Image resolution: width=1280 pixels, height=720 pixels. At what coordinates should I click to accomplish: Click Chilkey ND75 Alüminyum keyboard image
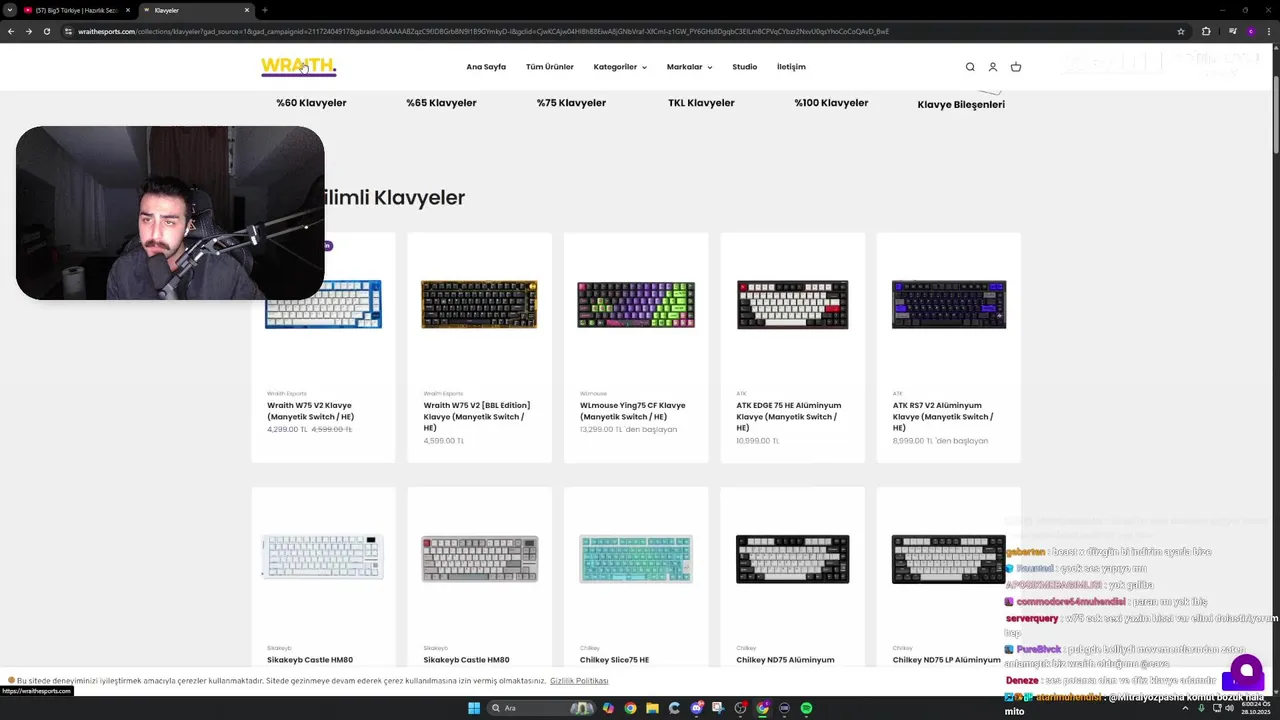pyautogui.click(x=792, y=559)
